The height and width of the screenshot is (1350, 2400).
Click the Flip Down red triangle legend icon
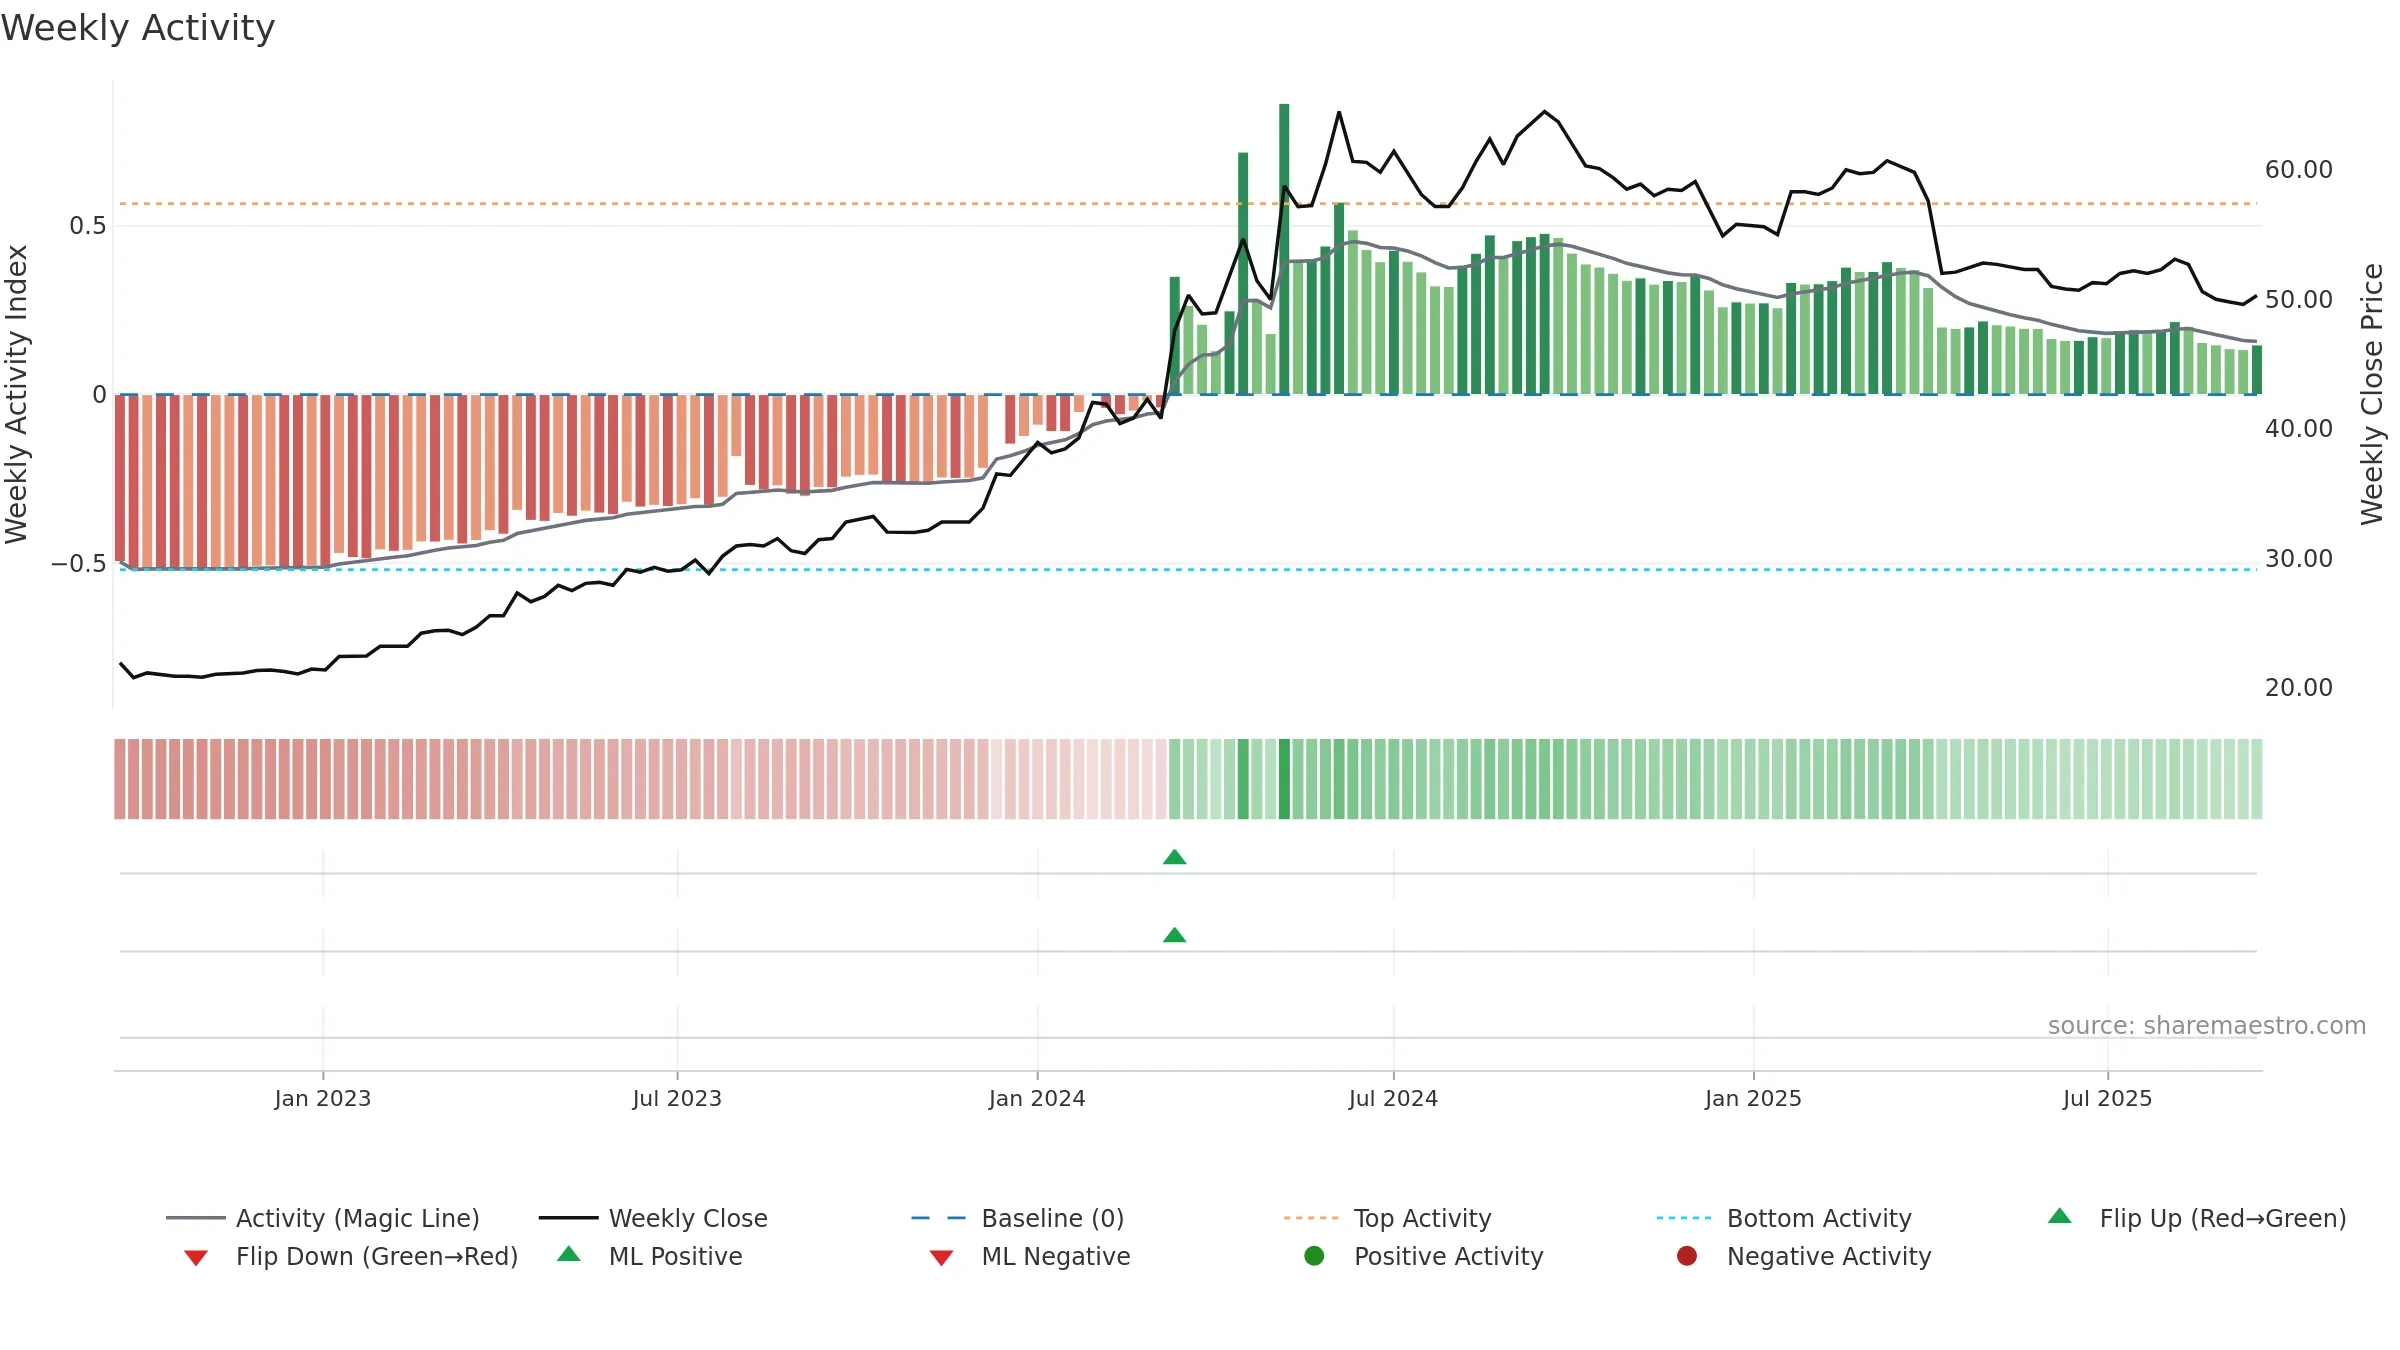click(x=196, y=1257)
